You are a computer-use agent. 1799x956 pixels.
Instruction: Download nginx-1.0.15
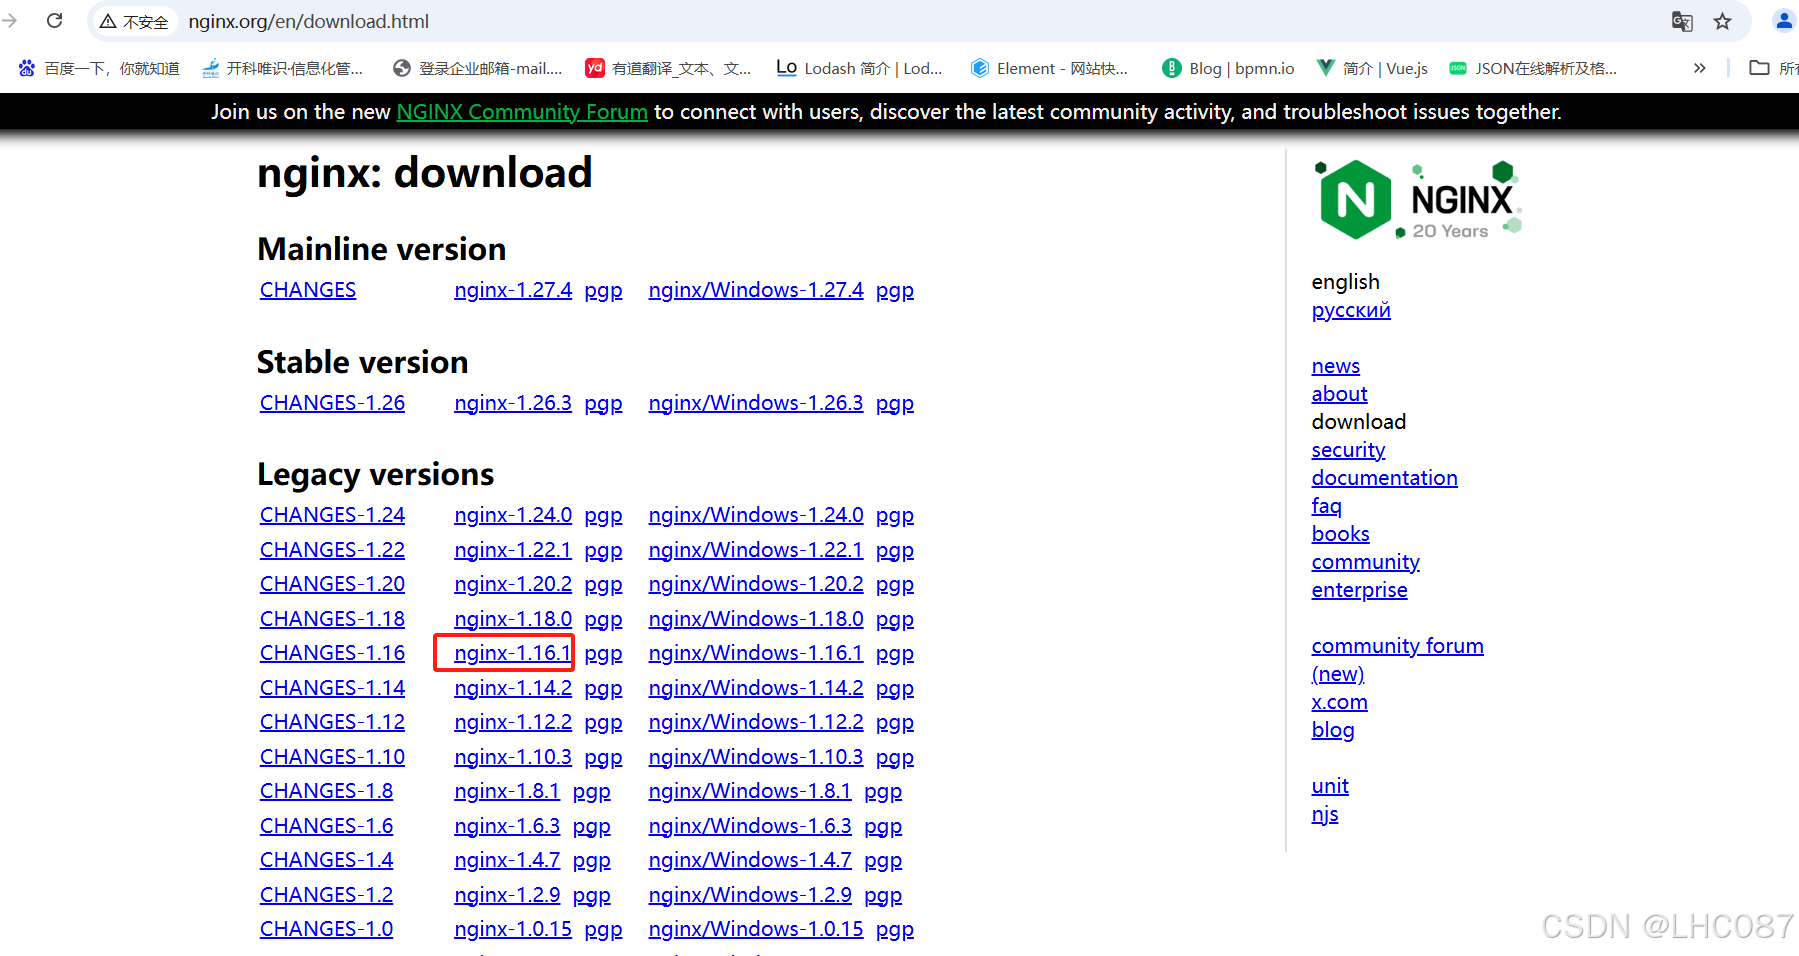click(x=513, y=929)
